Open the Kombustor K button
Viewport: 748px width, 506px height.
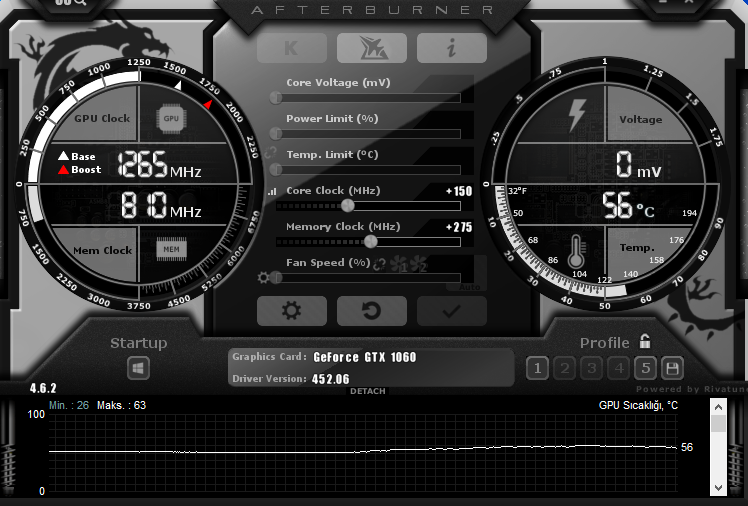pyautogui.click(x=291, y=48)
